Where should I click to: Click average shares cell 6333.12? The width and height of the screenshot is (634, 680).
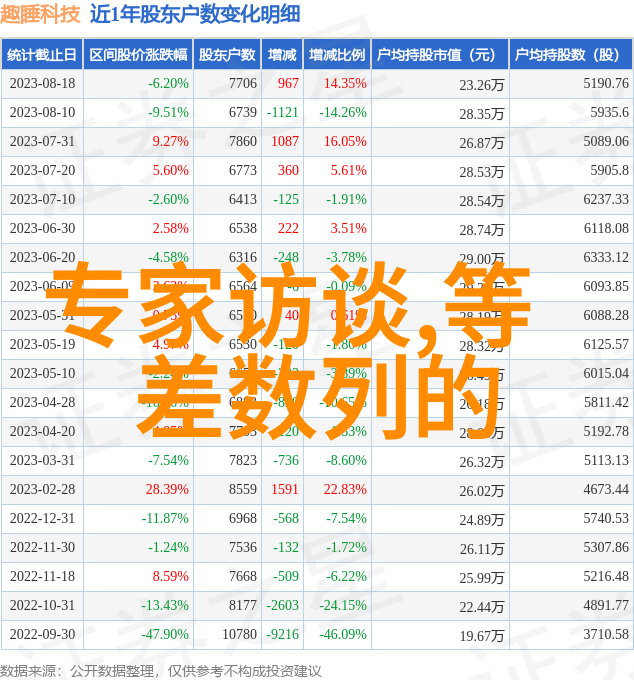tap(606, 258)
